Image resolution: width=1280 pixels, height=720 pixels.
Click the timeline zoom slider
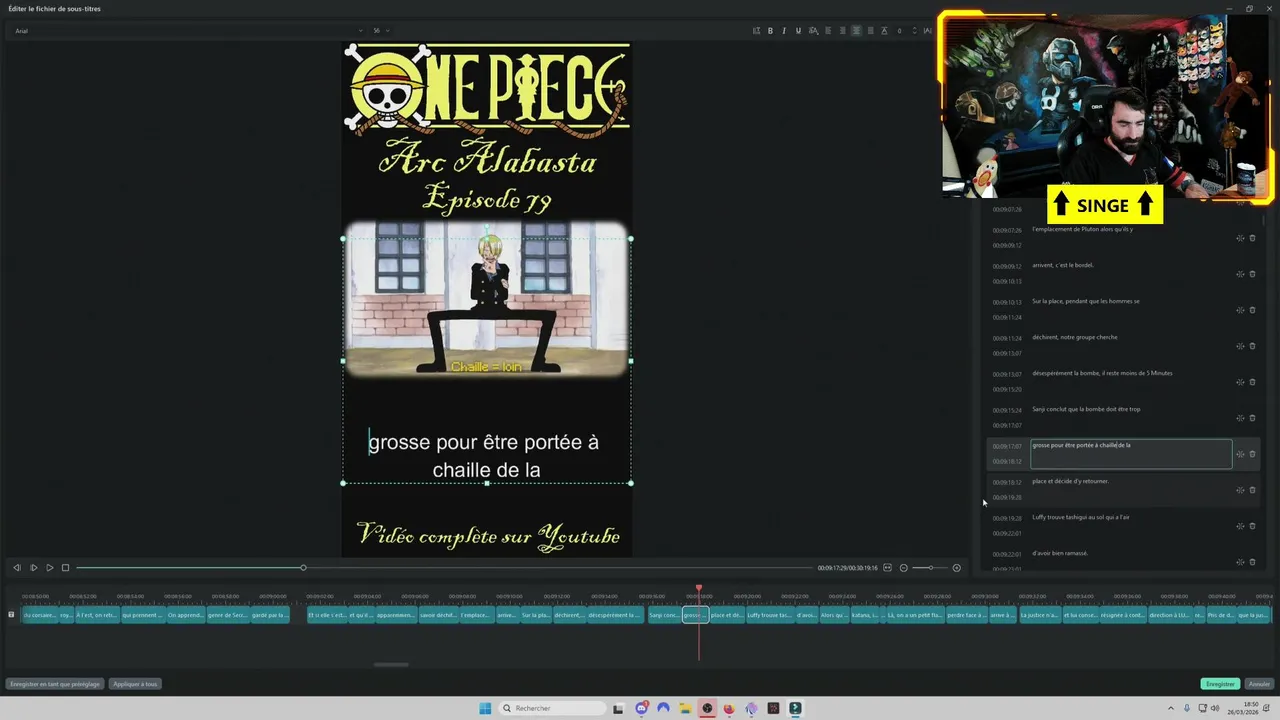click(930, 568)
